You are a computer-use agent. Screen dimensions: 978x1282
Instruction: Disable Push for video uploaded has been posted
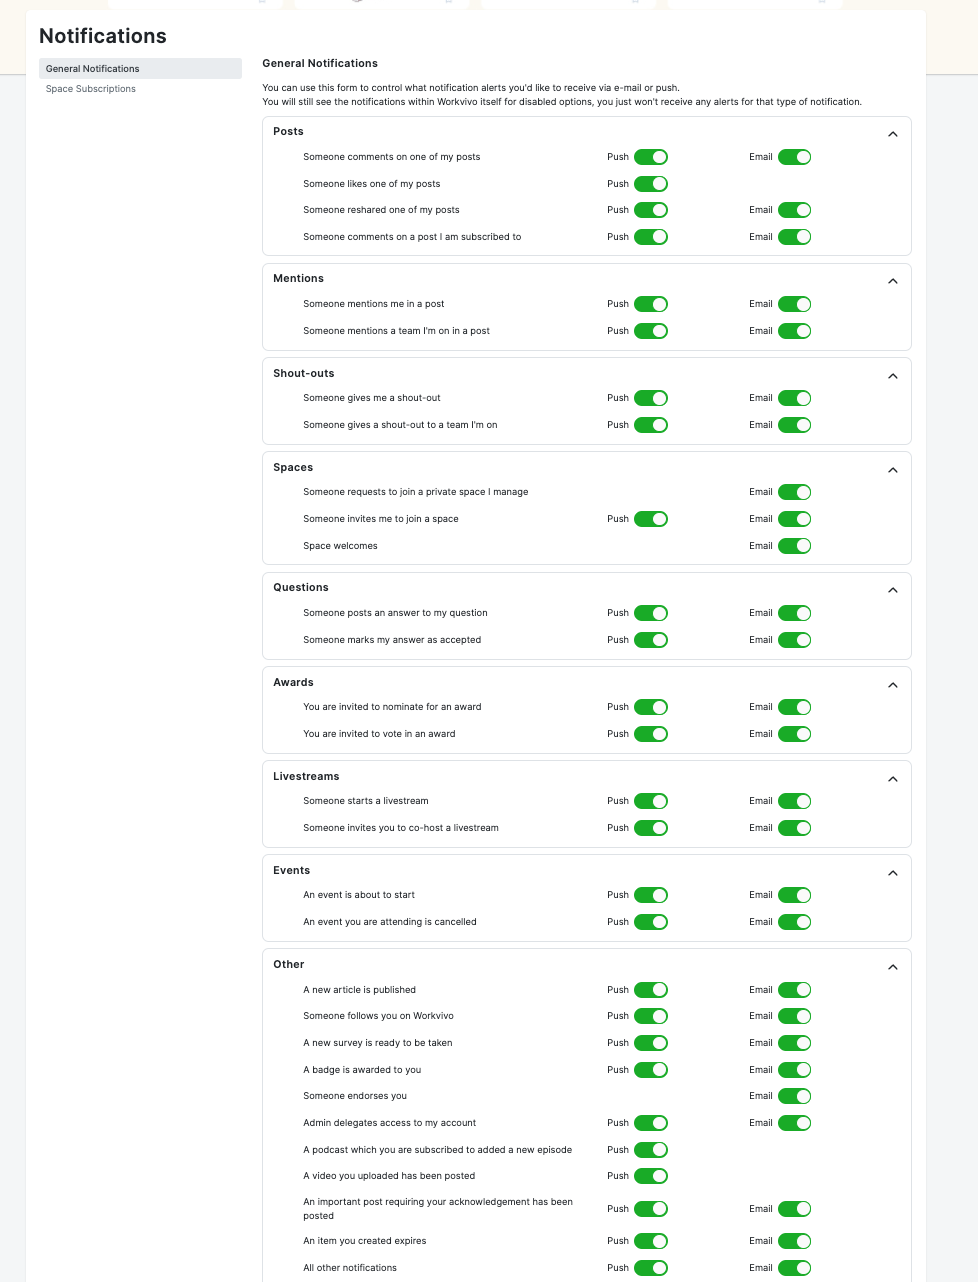pos(651,1176)
